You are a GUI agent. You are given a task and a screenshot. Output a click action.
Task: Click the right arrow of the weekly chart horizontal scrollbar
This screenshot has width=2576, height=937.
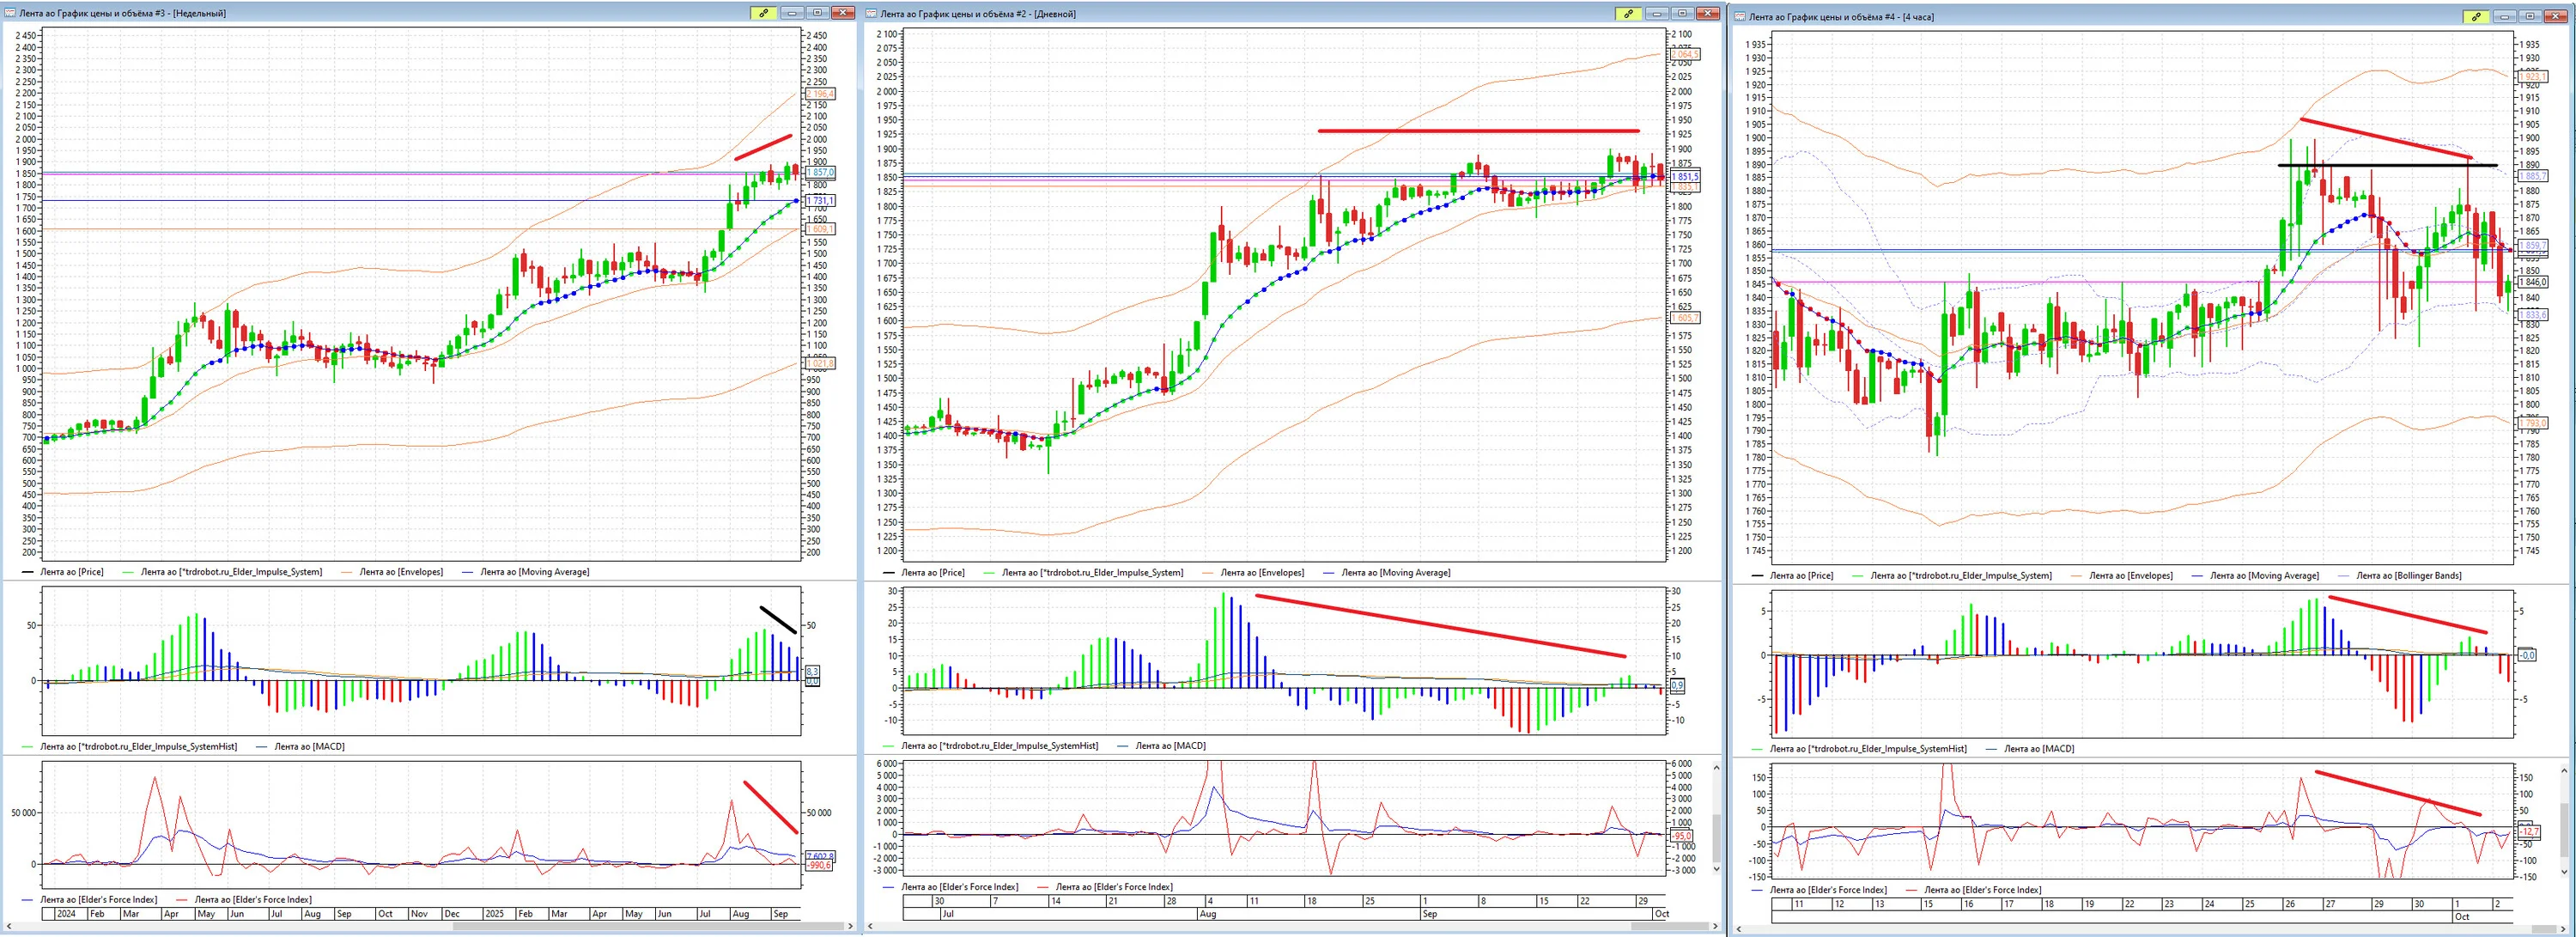pyautogui.click(x=850, y=927)
